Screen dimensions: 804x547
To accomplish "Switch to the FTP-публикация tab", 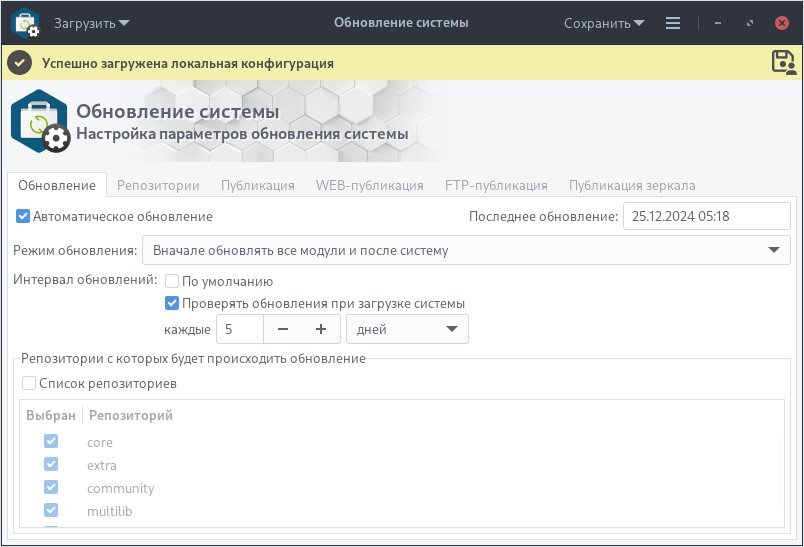I will 496,185.
